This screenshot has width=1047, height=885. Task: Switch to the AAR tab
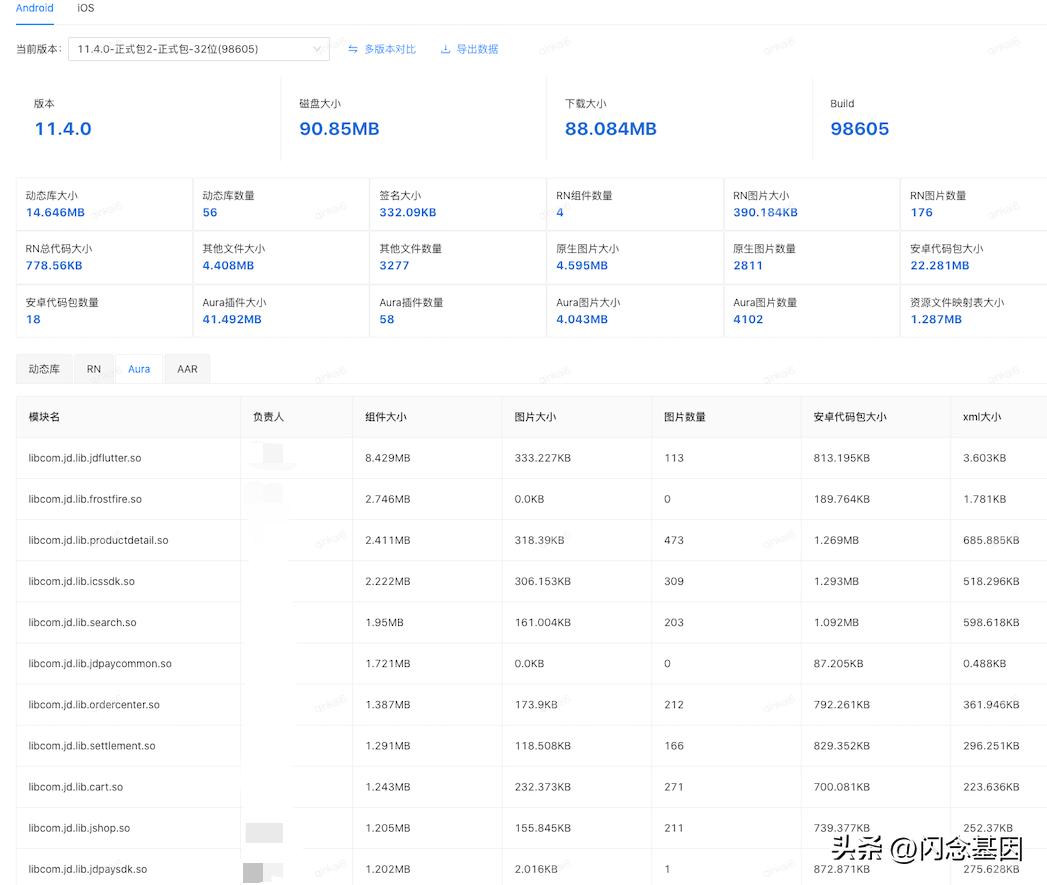(187, 368)
